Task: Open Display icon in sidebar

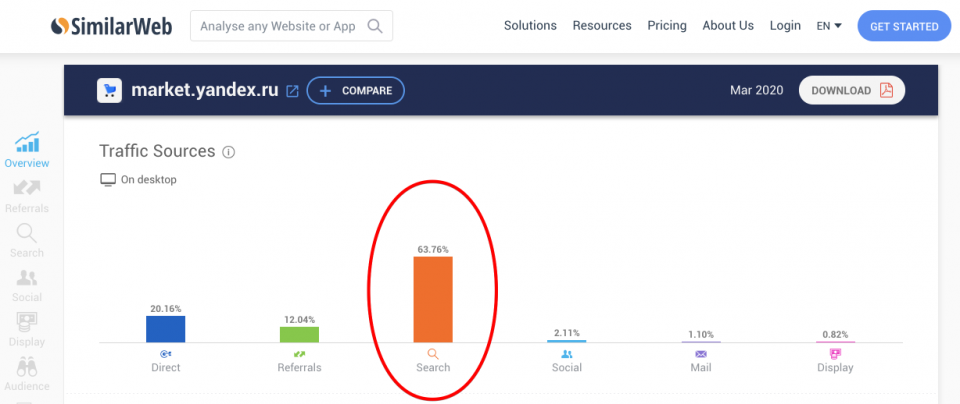Action: coord(27,322)
